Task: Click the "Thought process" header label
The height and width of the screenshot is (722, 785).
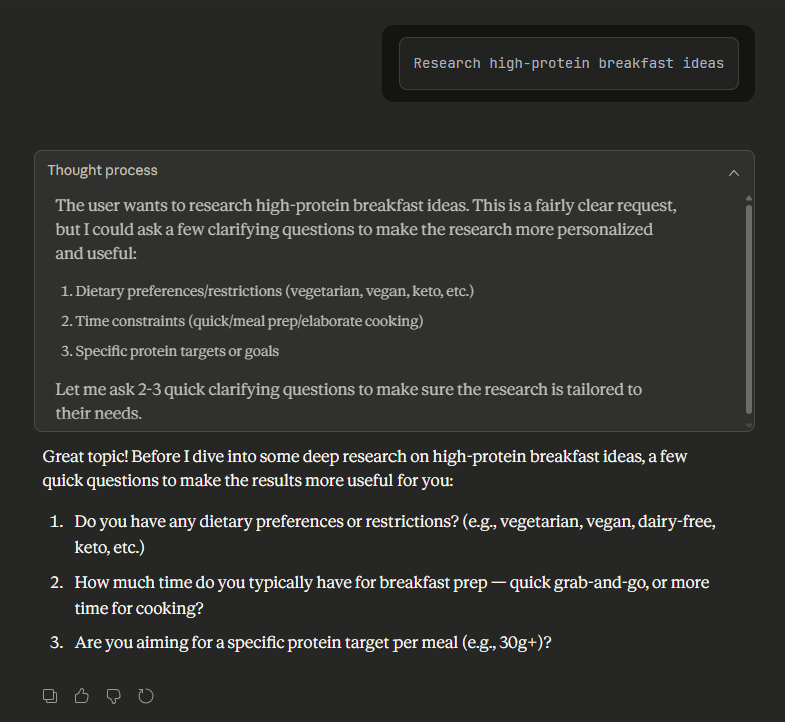Action: click(103, 171)
